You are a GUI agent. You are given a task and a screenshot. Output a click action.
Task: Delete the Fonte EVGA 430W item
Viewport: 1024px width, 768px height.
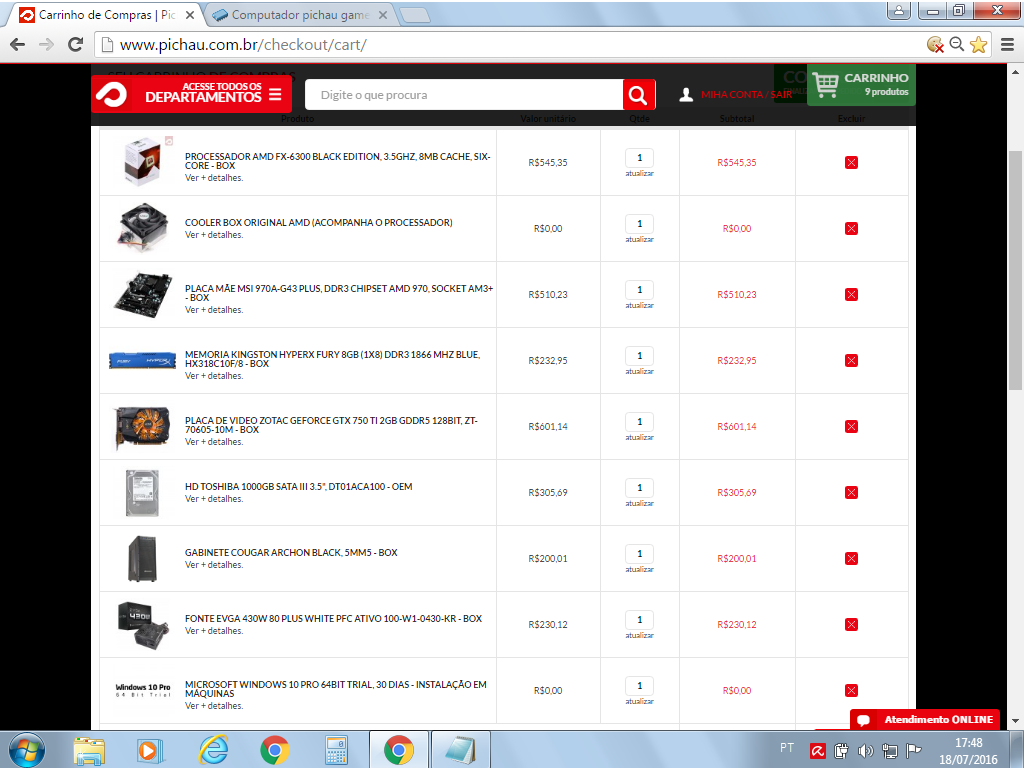coord(851,624)
